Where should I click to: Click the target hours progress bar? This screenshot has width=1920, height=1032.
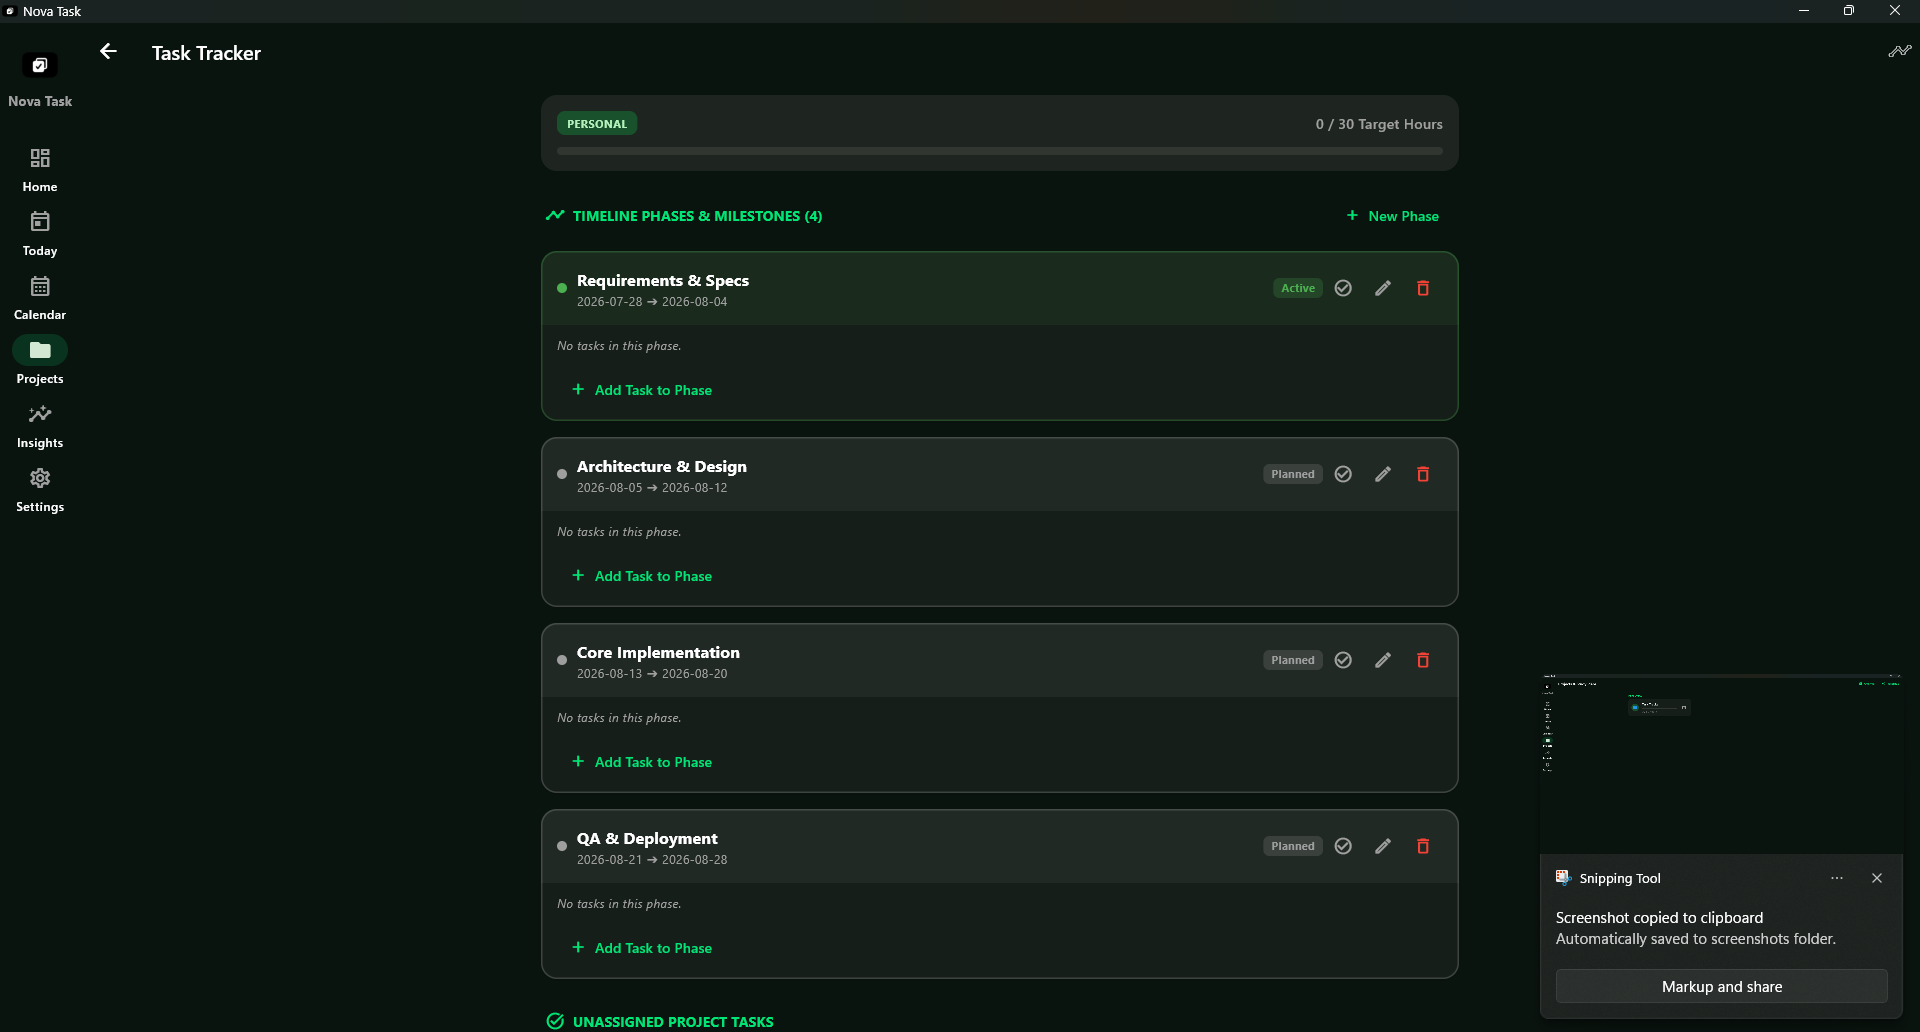point(999,151)
